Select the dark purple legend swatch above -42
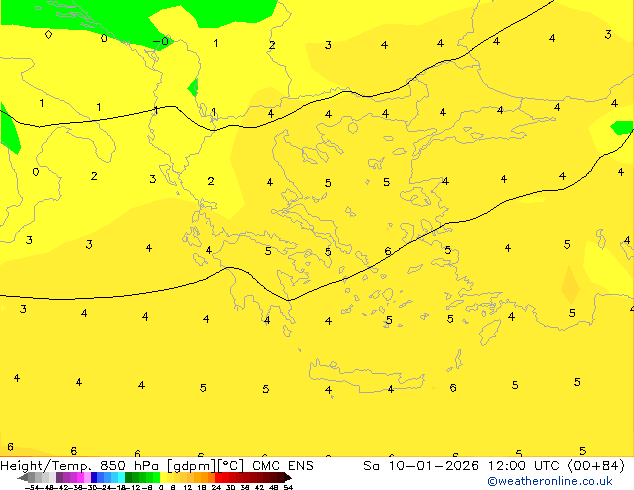Screen dimensions: 634x490 click(x=59, y=477)
